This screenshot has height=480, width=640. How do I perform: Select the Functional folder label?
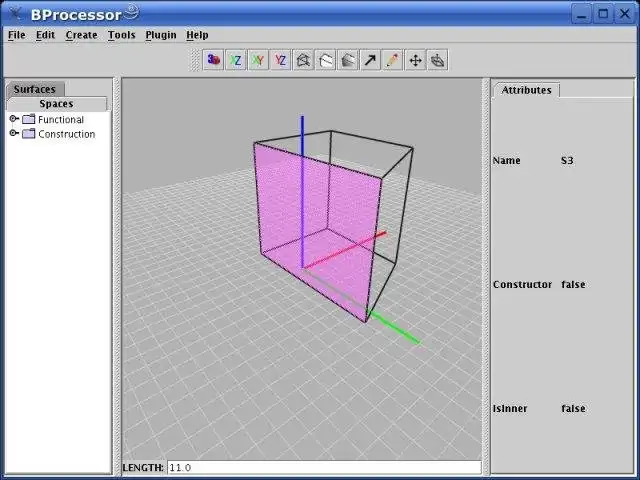tap(61, 120)
